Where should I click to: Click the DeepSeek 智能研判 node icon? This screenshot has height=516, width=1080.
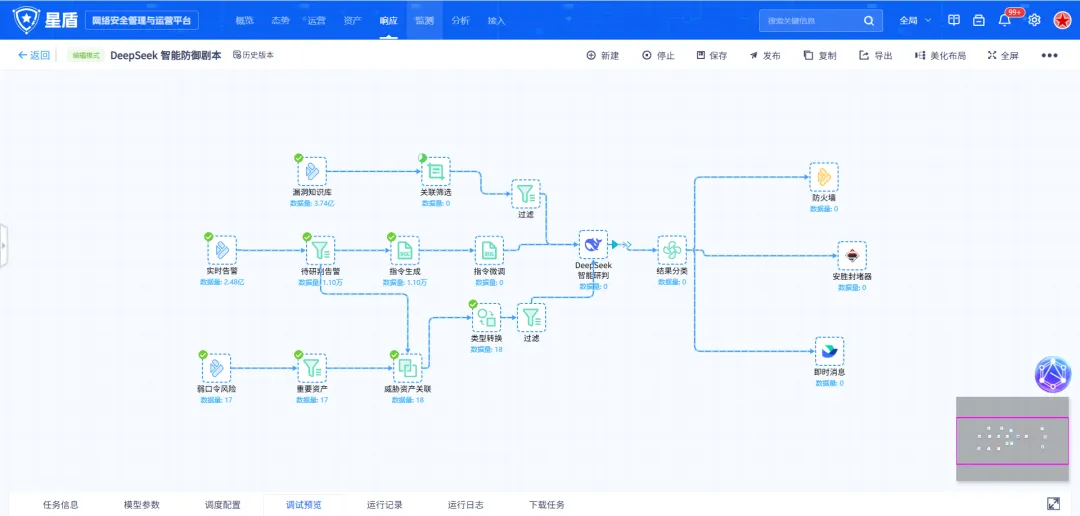(x=593, y=245)
